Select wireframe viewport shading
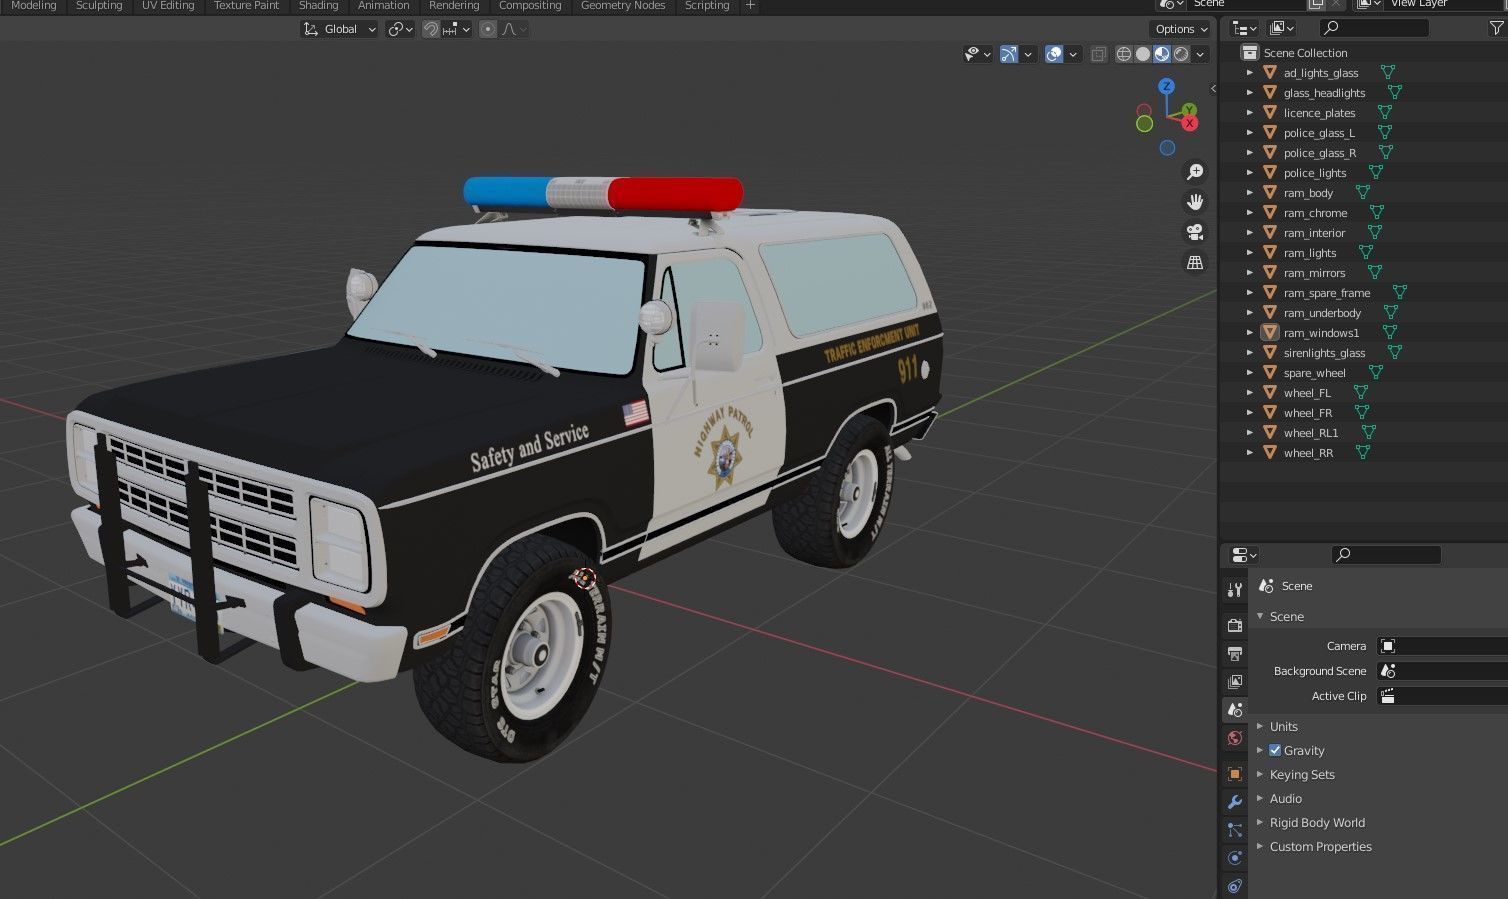The image size is (1508, 899). [1124, 54]
